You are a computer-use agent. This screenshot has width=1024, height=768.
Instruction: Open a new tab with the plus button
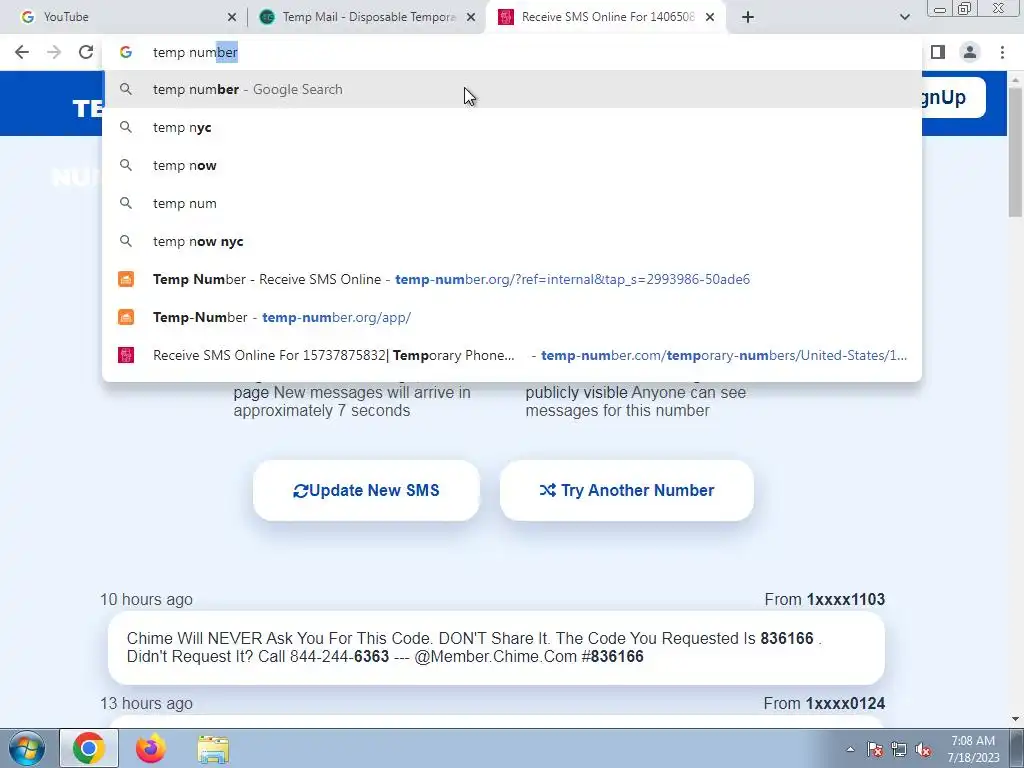coord(748,17)
